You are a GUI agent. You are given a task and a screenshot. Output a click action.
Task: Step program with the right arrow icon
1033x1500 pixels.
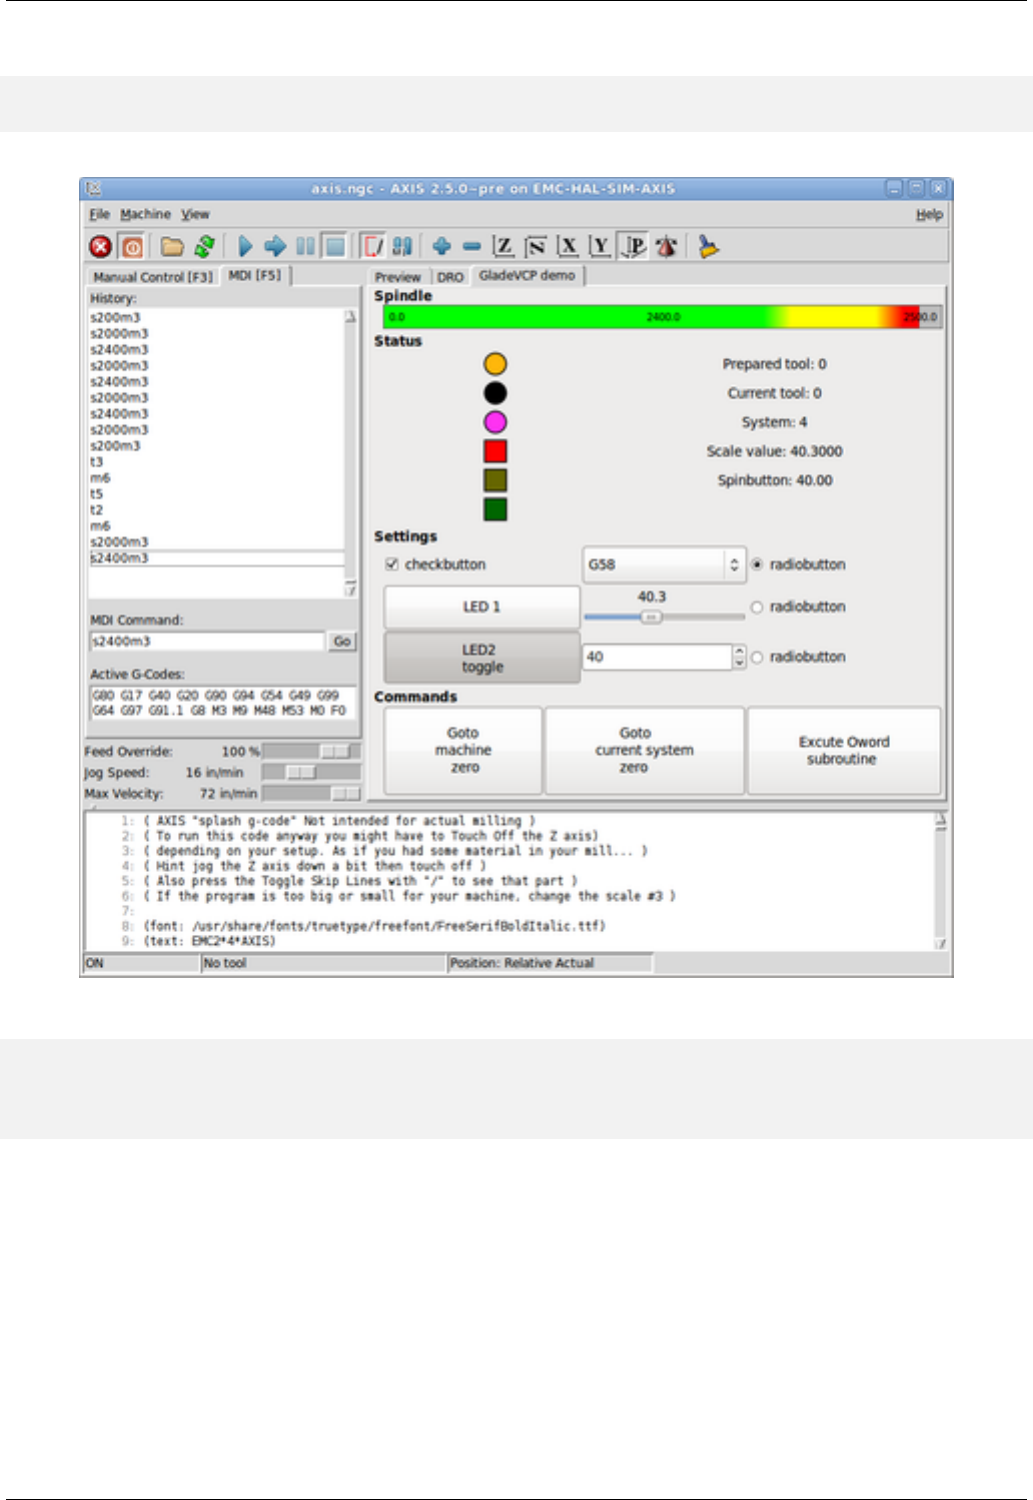click(275, 246)
